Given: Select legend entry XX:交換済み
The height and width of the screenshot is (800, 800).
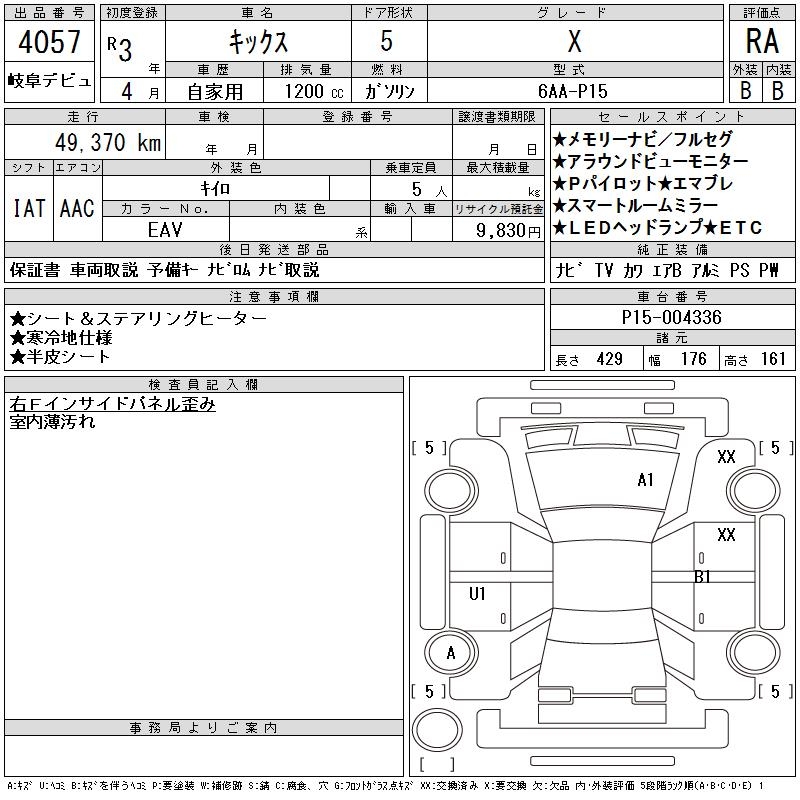Looking at the screenshot, I should (x=450, y=786).
